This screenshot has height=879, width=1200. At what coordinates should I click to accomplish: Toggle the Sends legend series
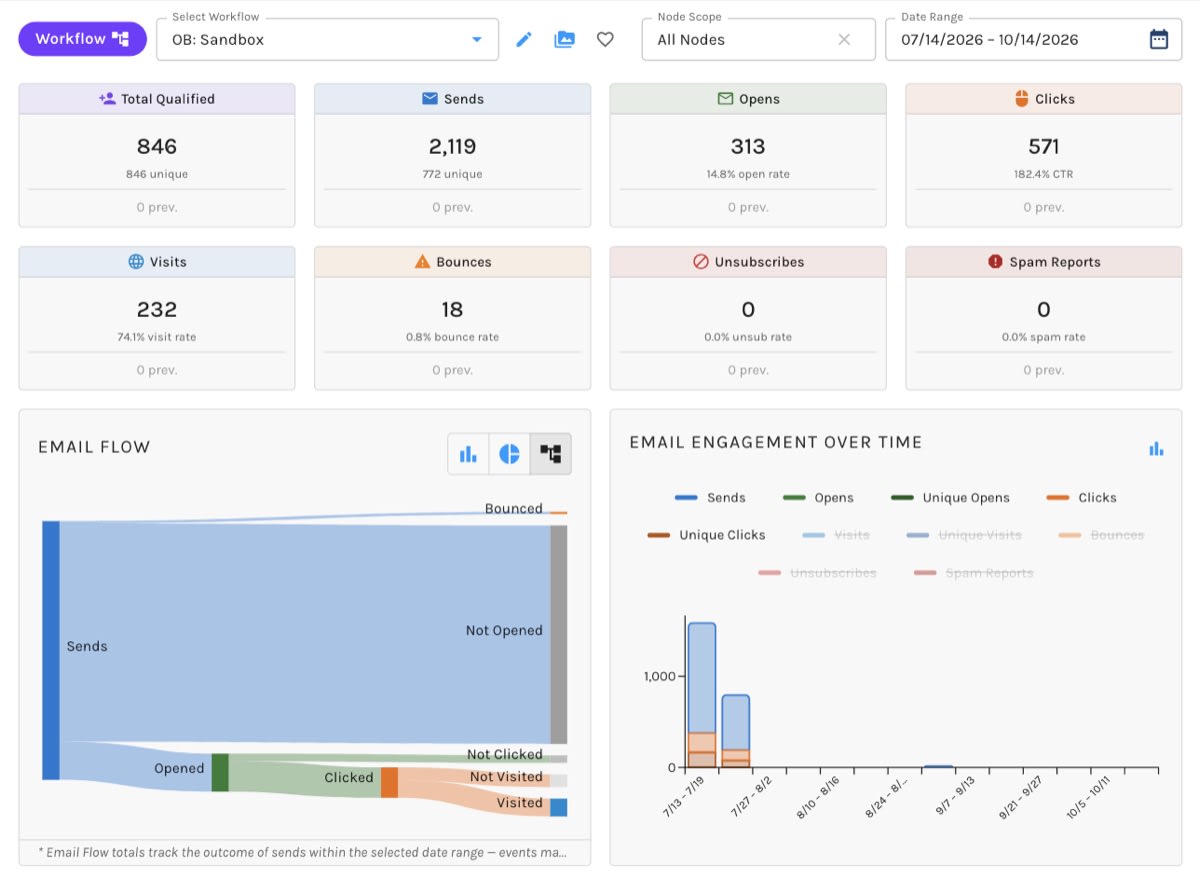pos(710,498)
